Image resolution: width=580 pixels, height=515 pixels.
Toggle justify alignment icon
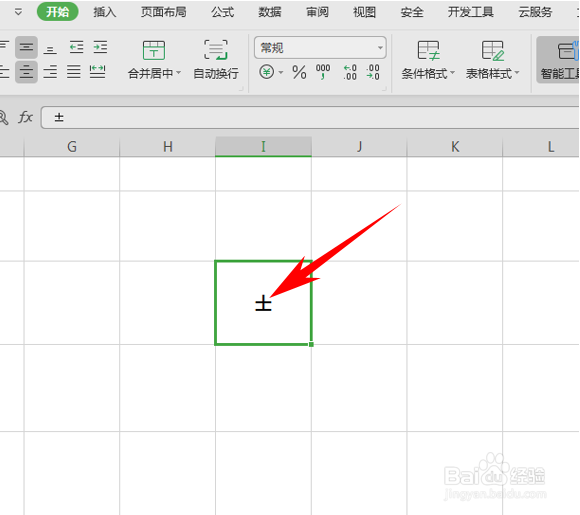point(74,72)
